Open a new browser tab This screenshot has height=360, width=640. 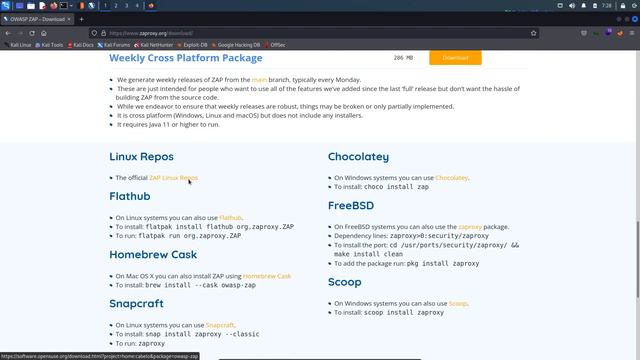point(81,19)
